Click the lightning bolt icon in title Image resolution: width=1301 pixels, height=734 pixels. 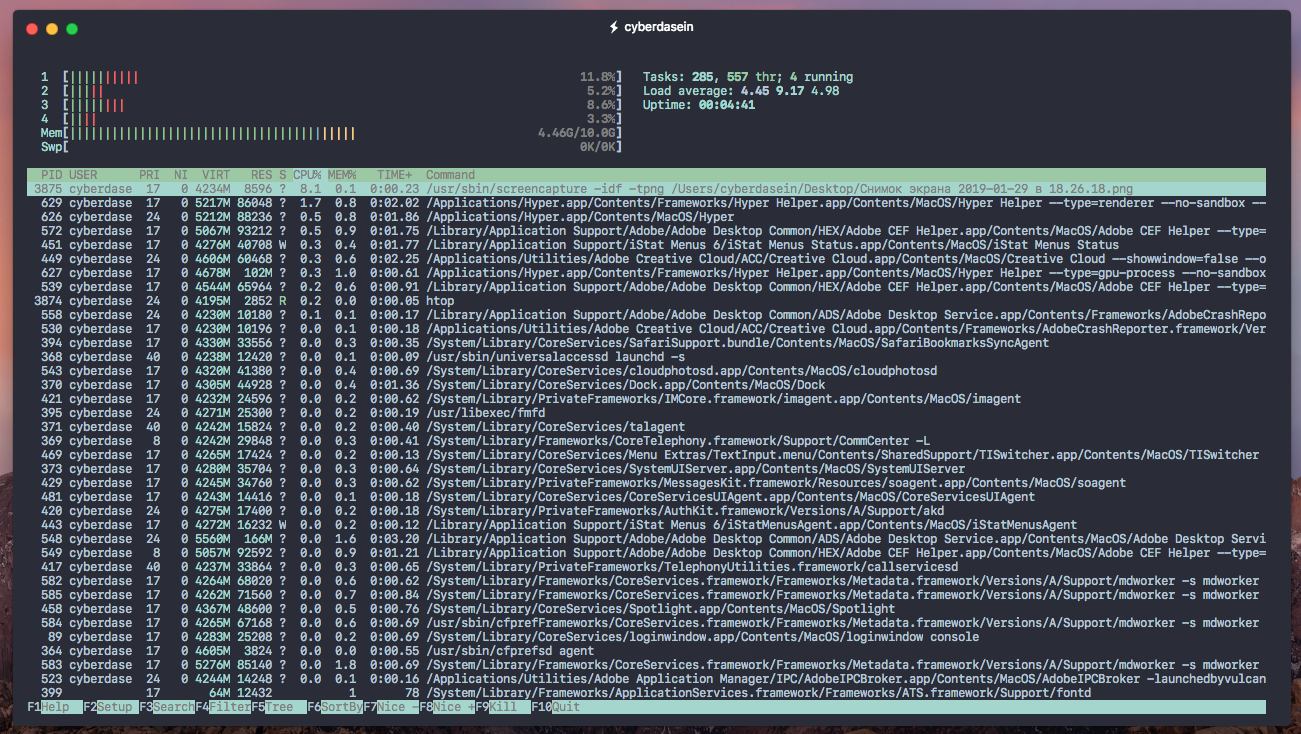coord(614,28)
